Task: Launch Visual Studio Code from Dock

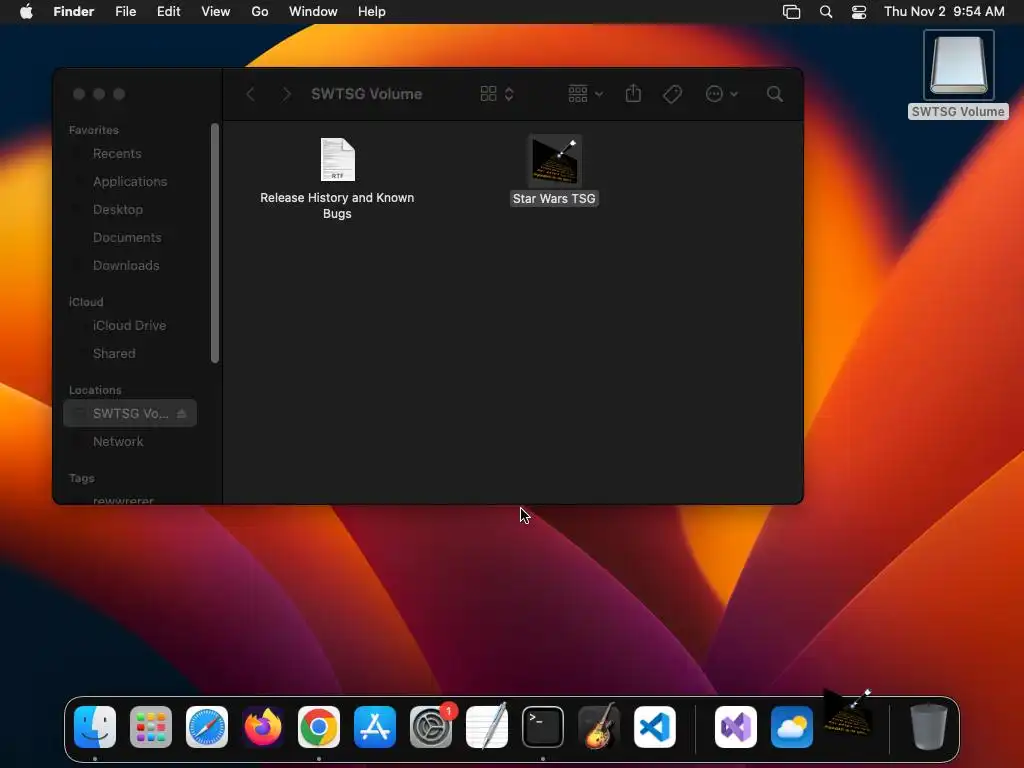Action: pos(655,727)
